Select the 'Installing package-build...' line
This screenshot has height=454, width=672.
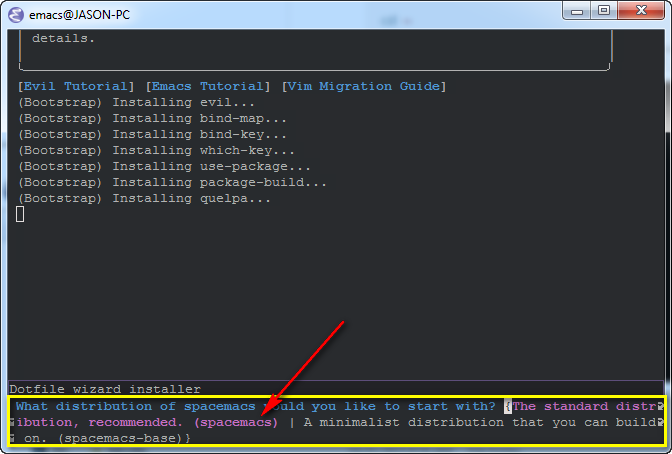pos(172,183)
